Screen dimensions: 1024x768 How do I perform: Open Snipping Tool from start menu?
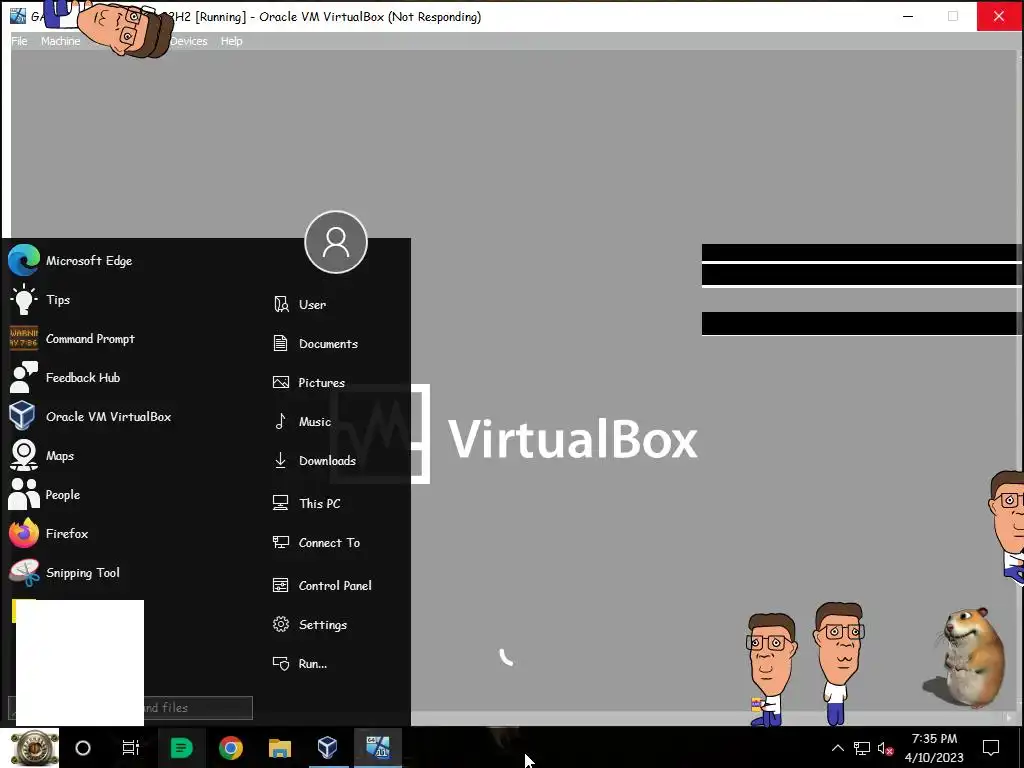tap(64, 573)
